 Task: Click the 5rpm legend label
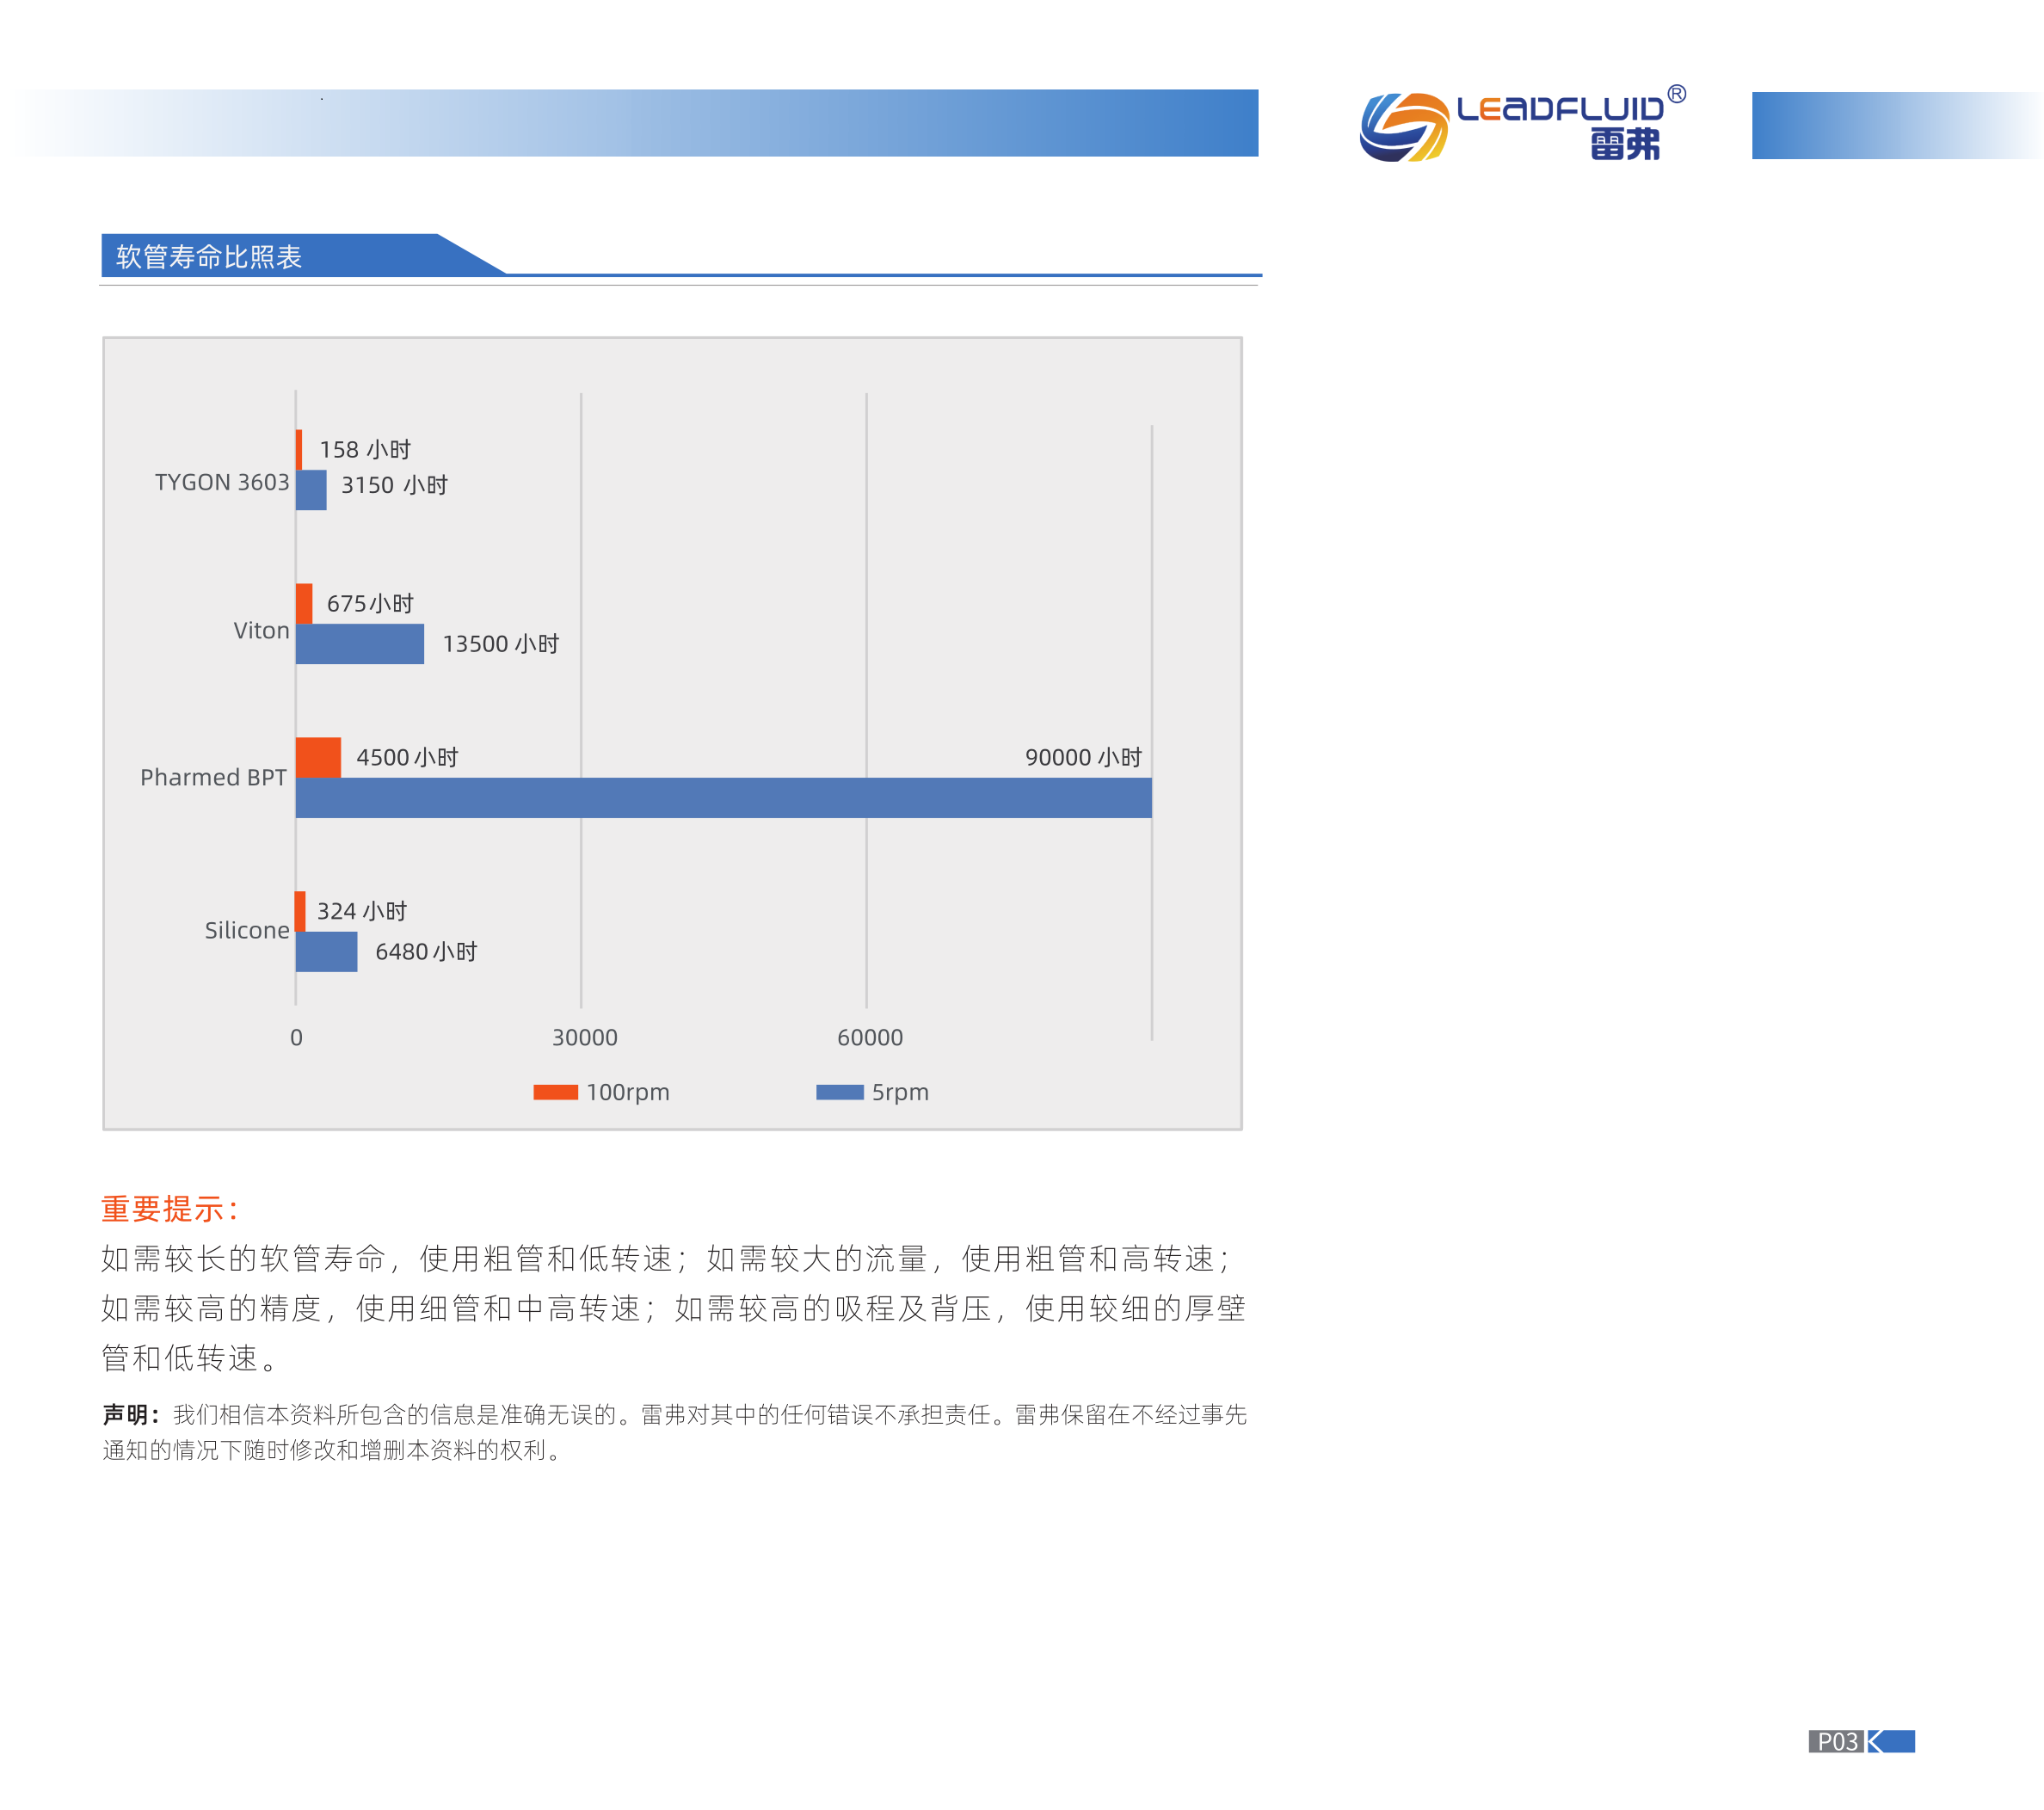click(900, 1092)
